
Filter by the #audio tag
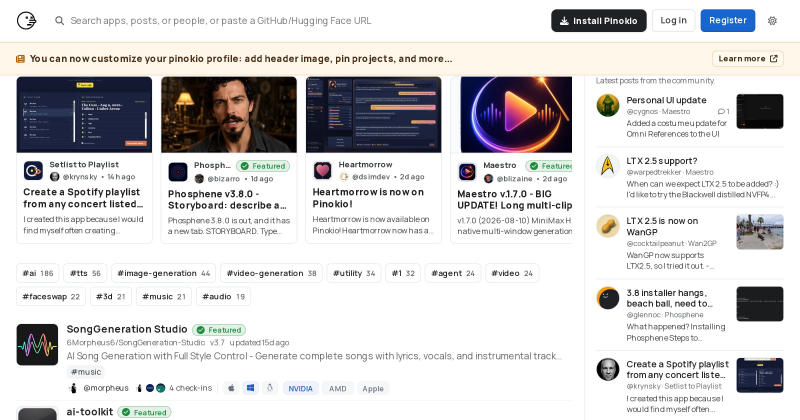click(x=223, y=297)
